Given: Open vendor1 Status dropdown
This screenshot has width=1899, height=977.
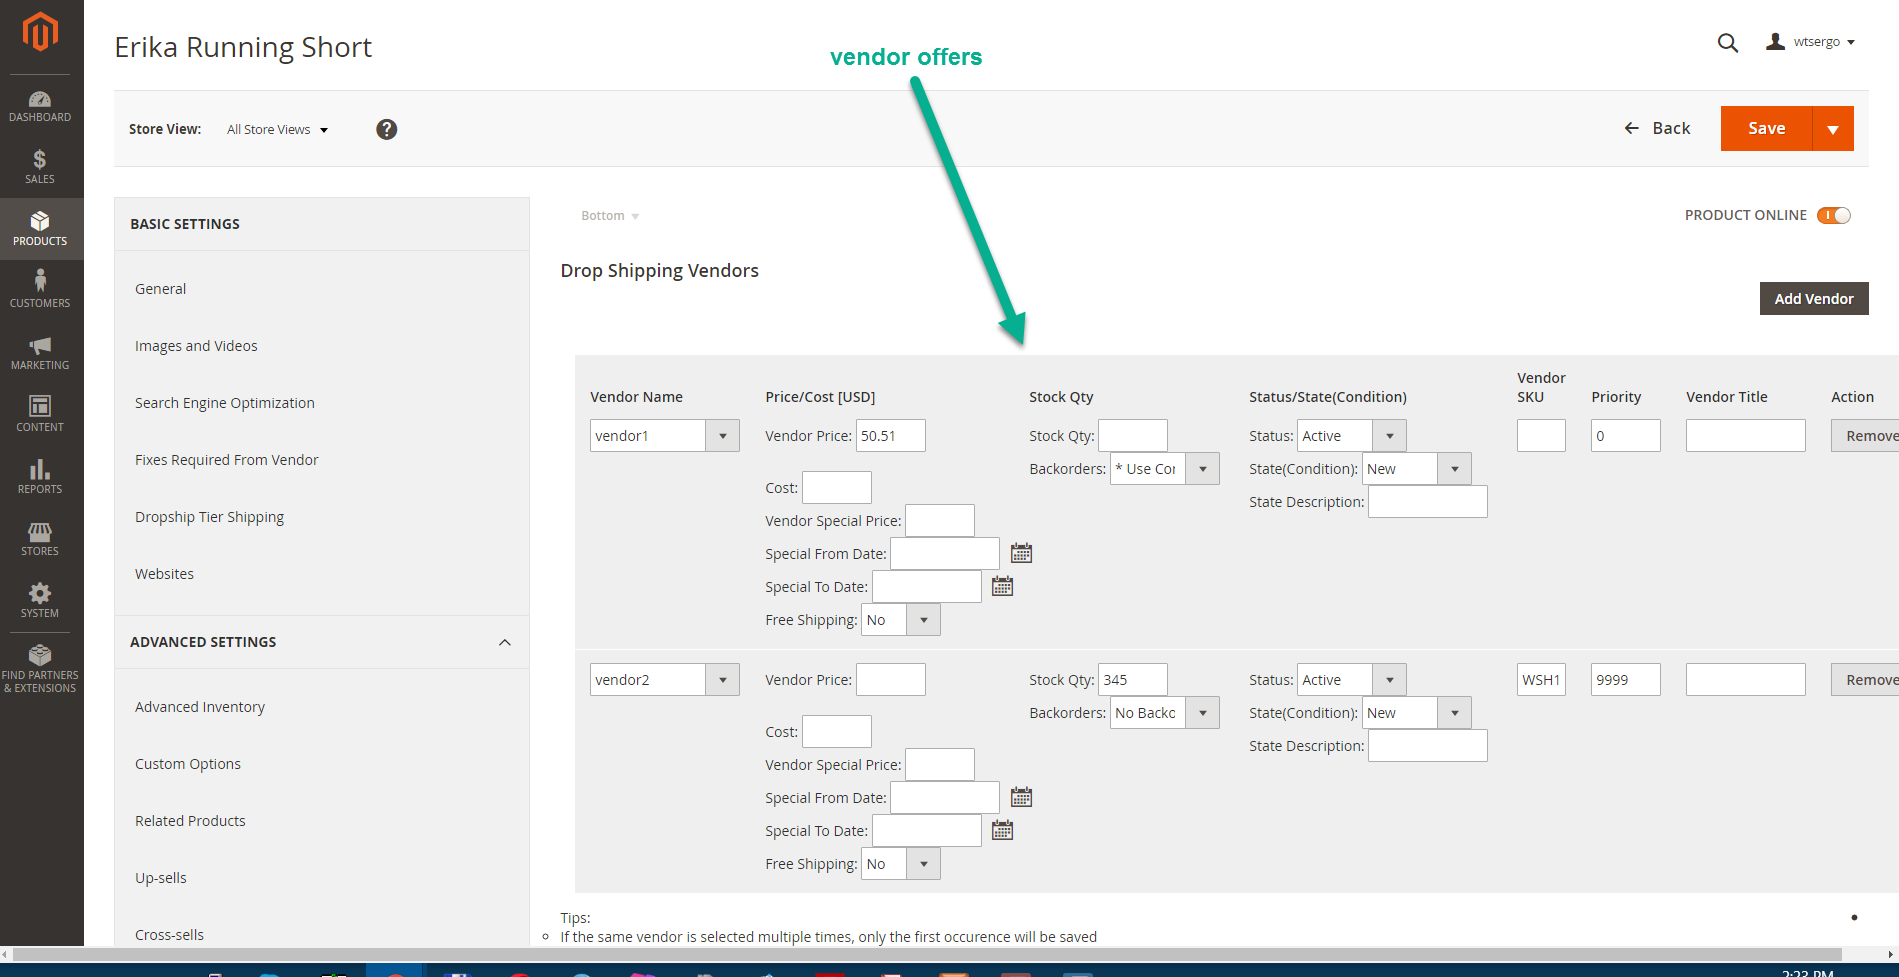Looking at the screenshot, I should 1352,436.
